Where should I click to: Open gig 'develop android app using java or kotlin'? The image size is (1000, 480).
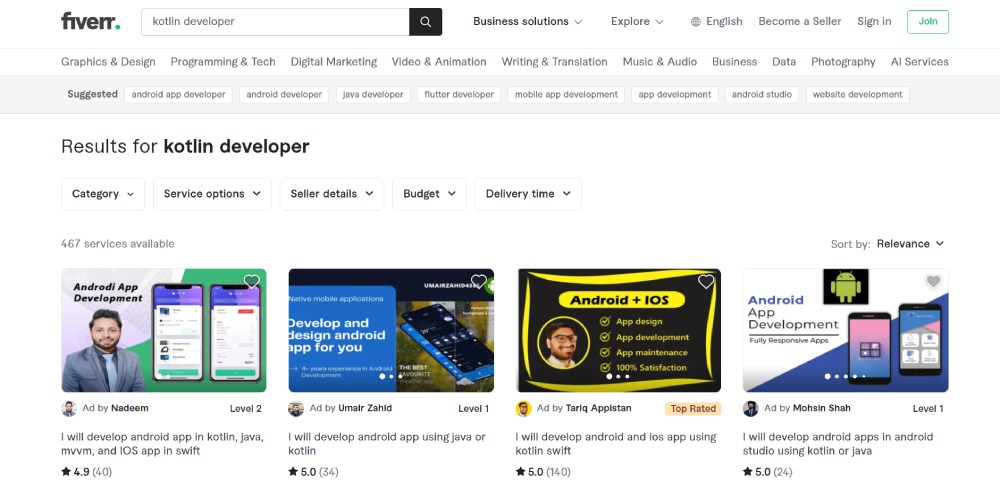coord(386,444)
